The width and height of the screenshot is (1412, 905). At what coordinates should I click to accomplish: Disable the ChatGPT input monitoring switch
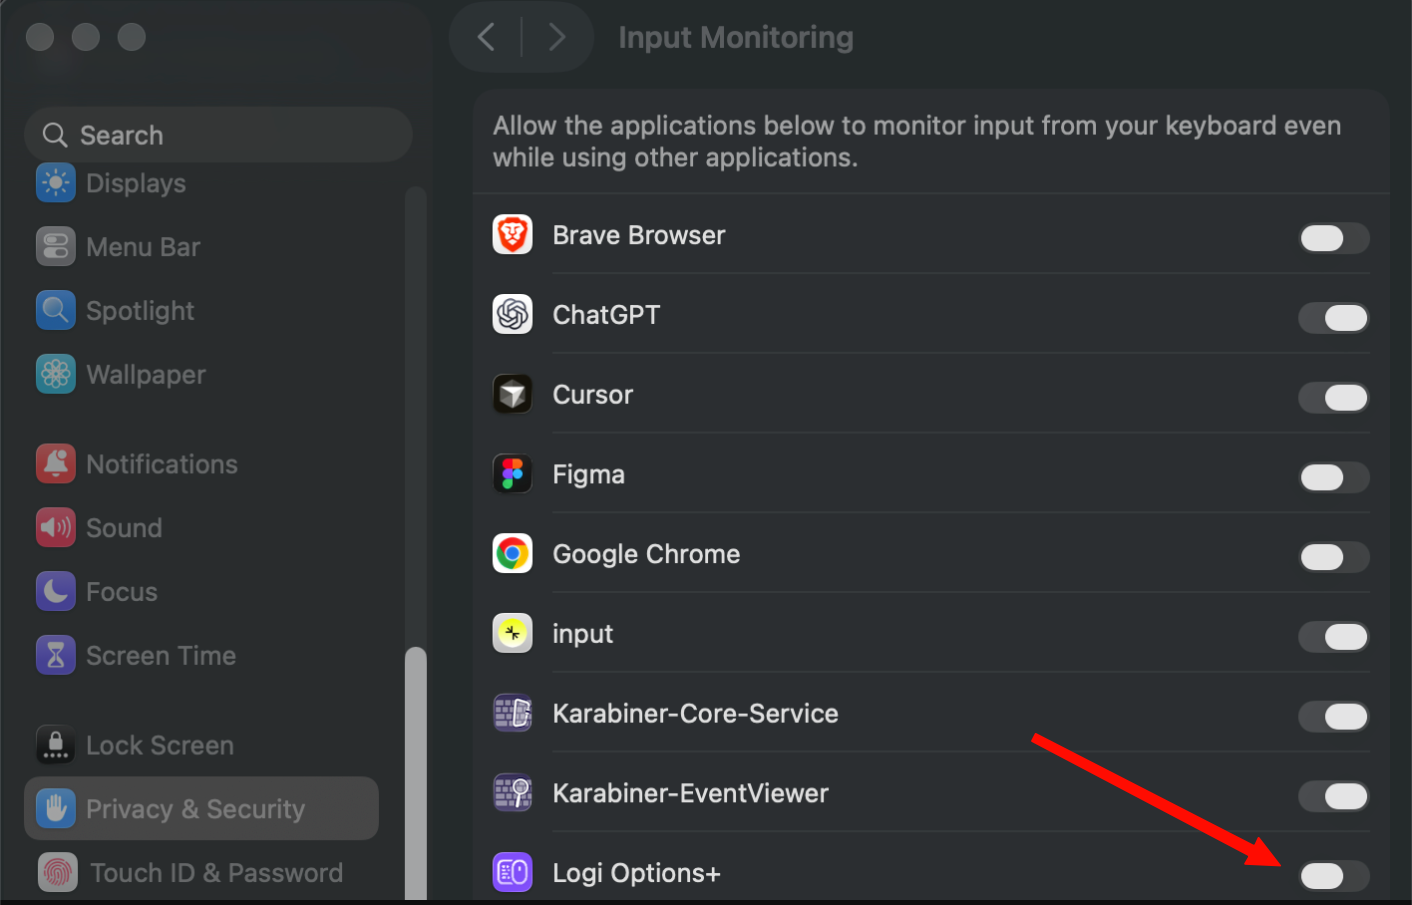tap(1334, 318)
